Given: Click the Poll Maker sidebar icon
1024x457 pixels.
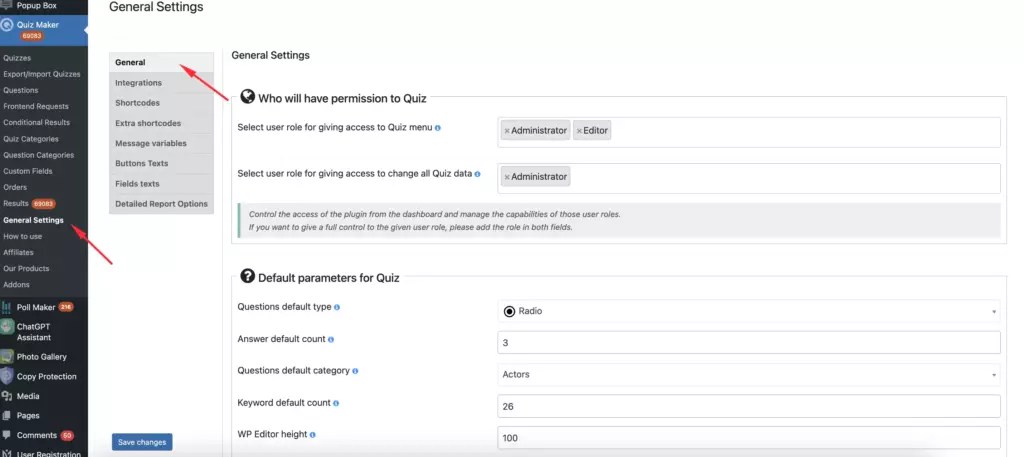Looking at the screenshot, I should pyautogui.click(x=7, y=307).
